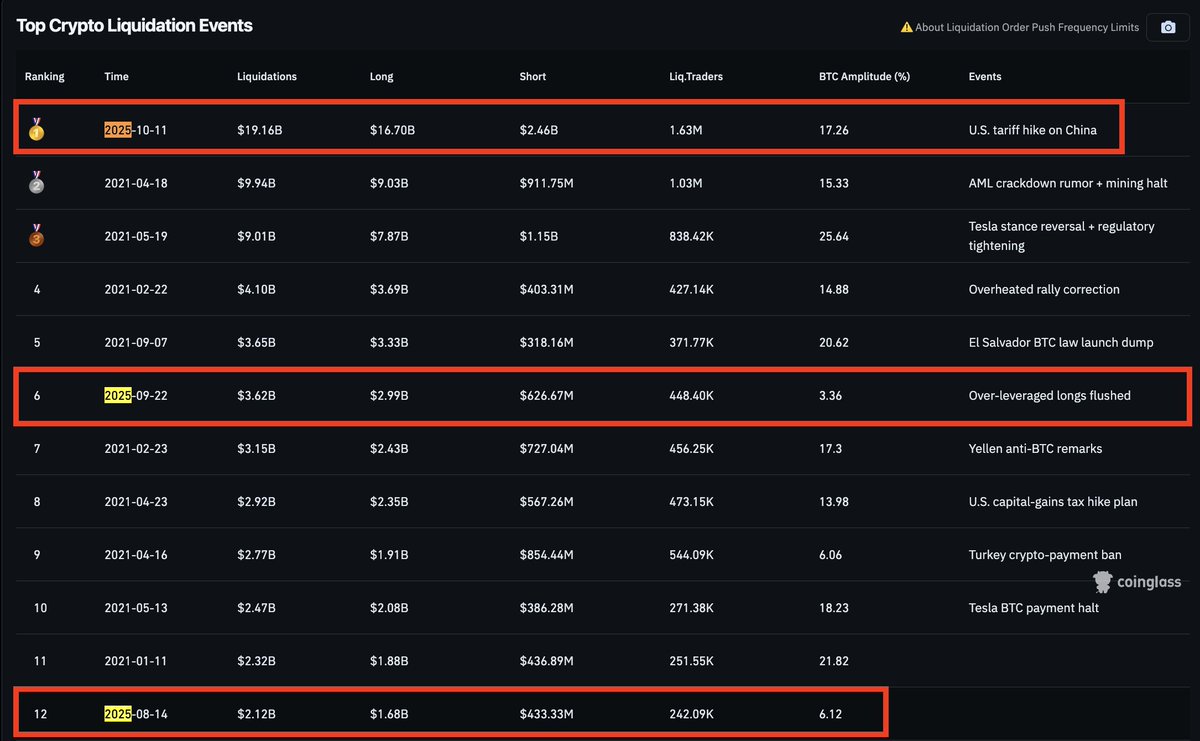
Task: Click the Top Crypto Liquidation Events title
Action: tap(134, 25)
